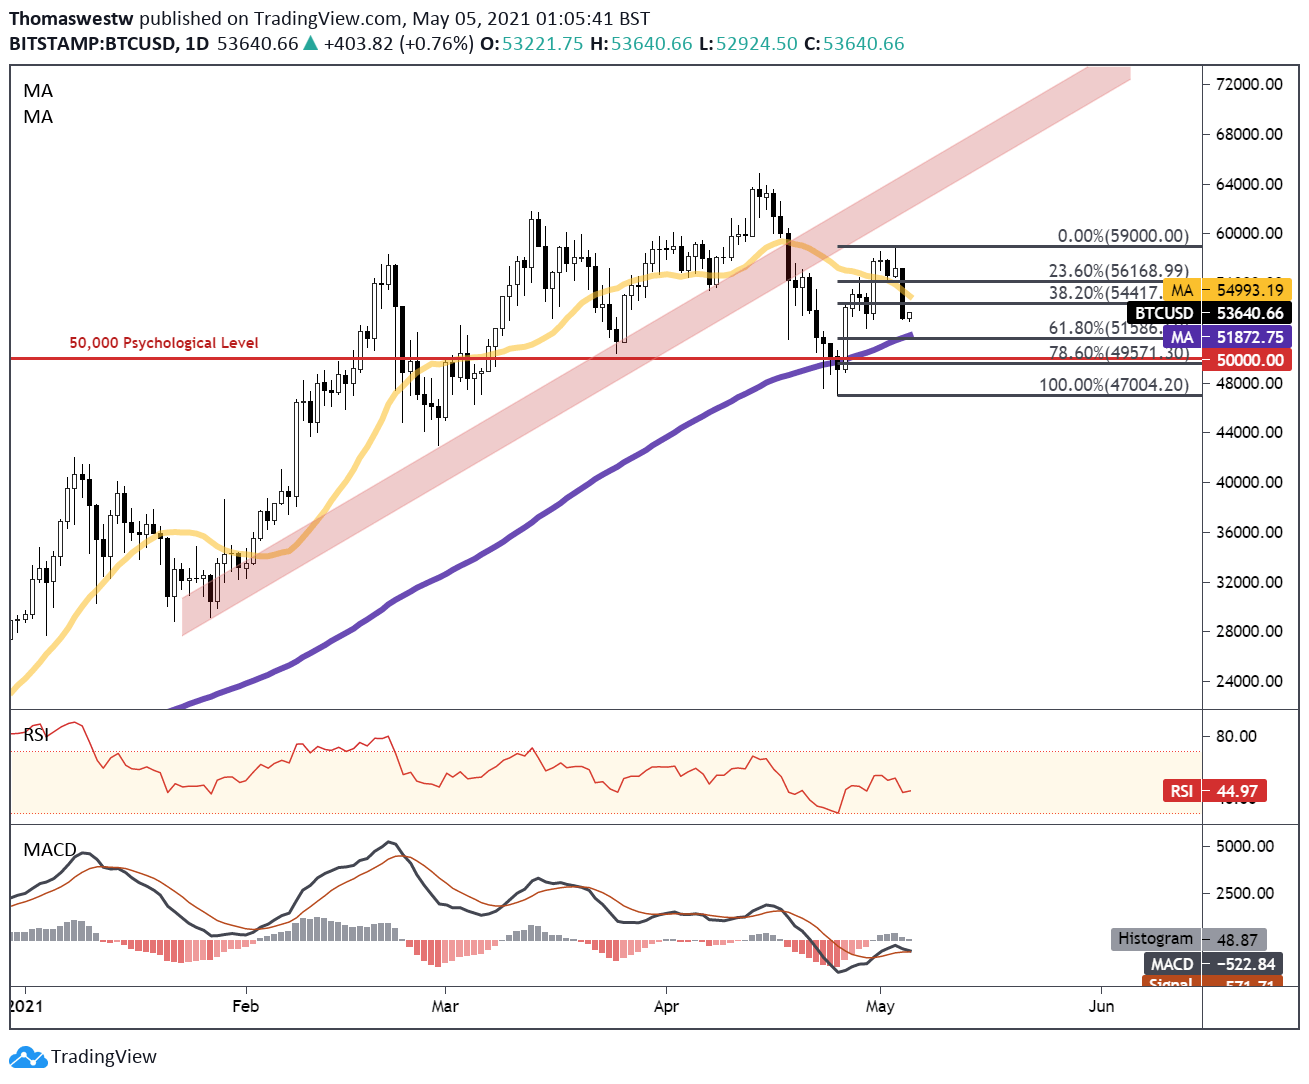Viewport: 1309px width, 1084px height.
Task: Click the purple MA 51872.75 price tag
Action: click(x=1227, y=338)
